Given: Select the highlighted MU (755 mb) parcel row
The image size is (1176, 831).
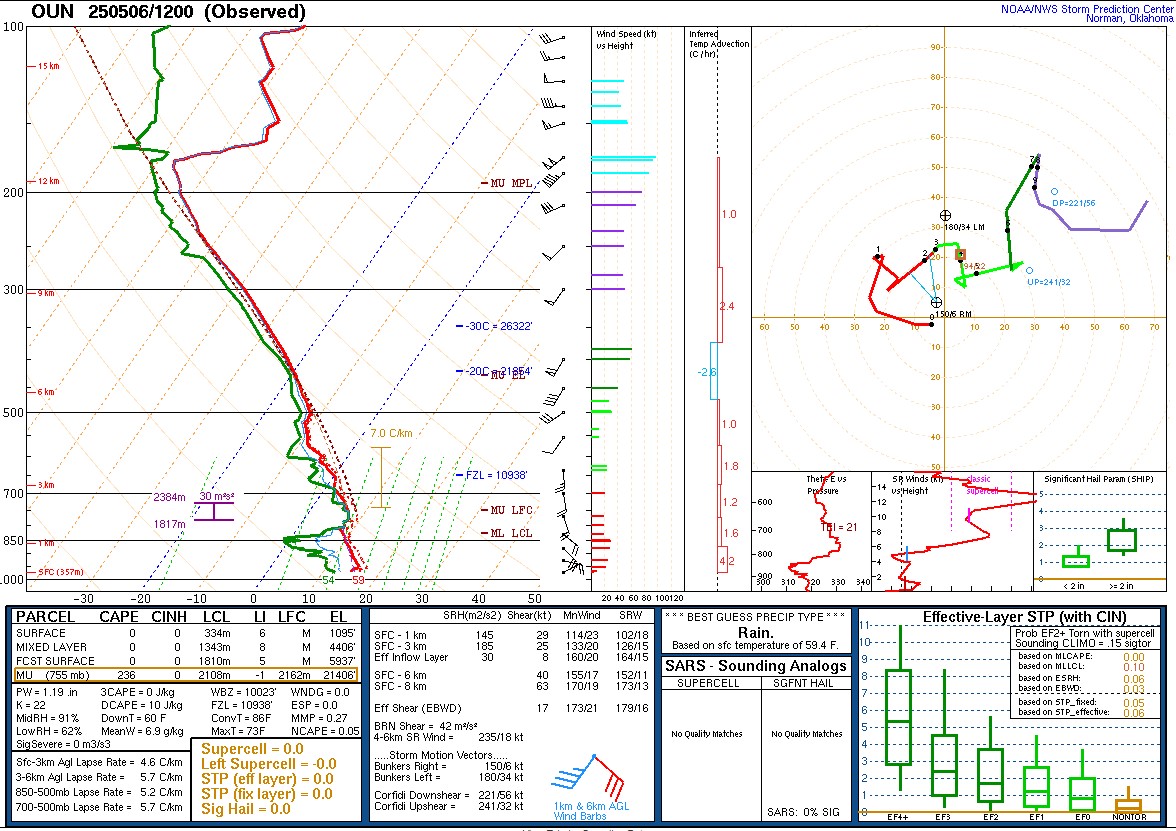Looking at the screenshot, I should (185, 675).
